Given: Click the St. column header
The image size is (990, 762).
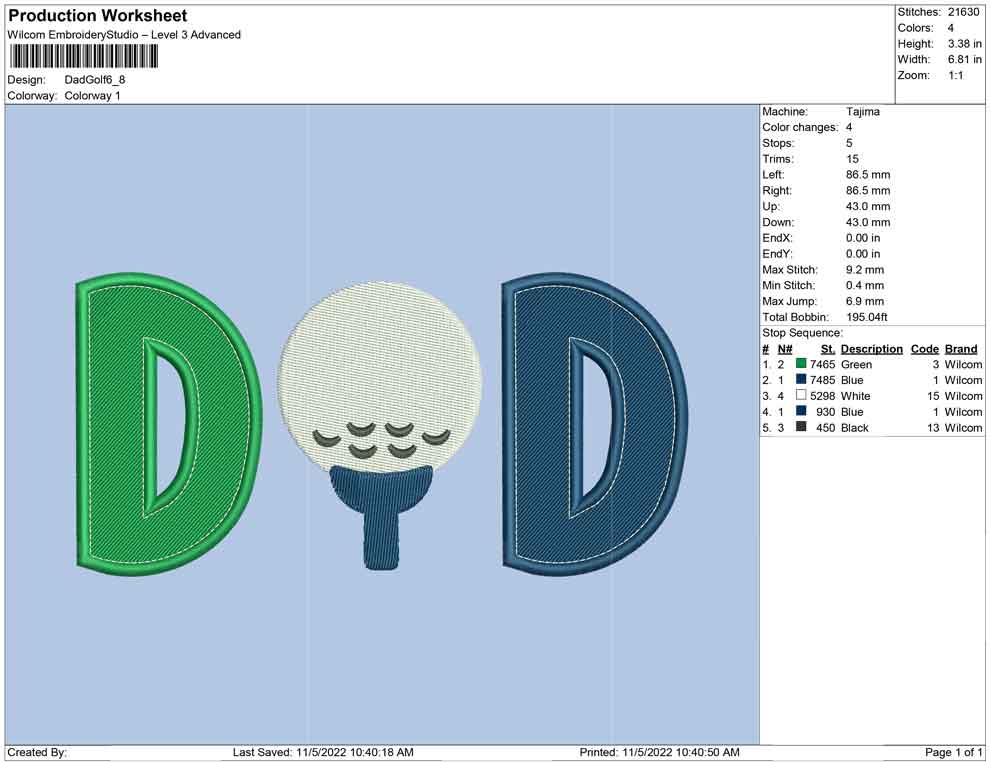Looking at the screenshot, I should (827, 349).
